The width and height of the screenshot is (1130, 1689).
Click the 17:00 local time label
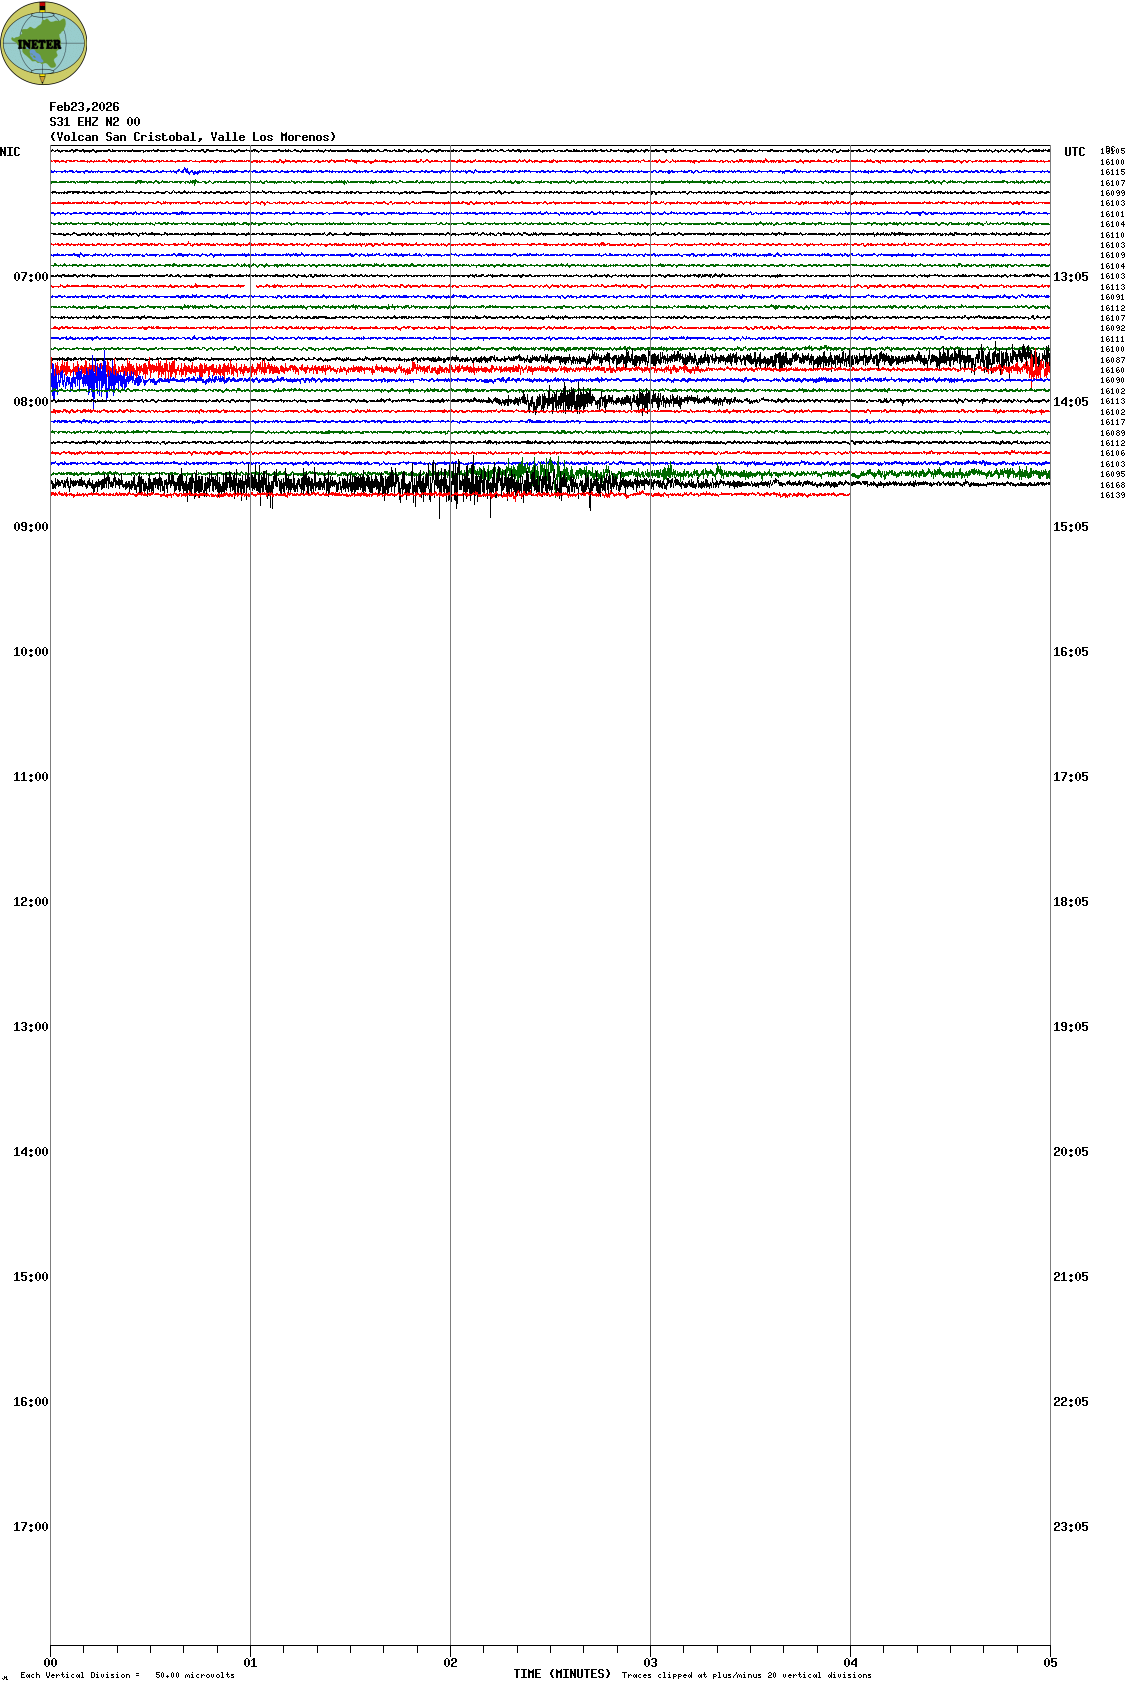[x=30, y=1527]
